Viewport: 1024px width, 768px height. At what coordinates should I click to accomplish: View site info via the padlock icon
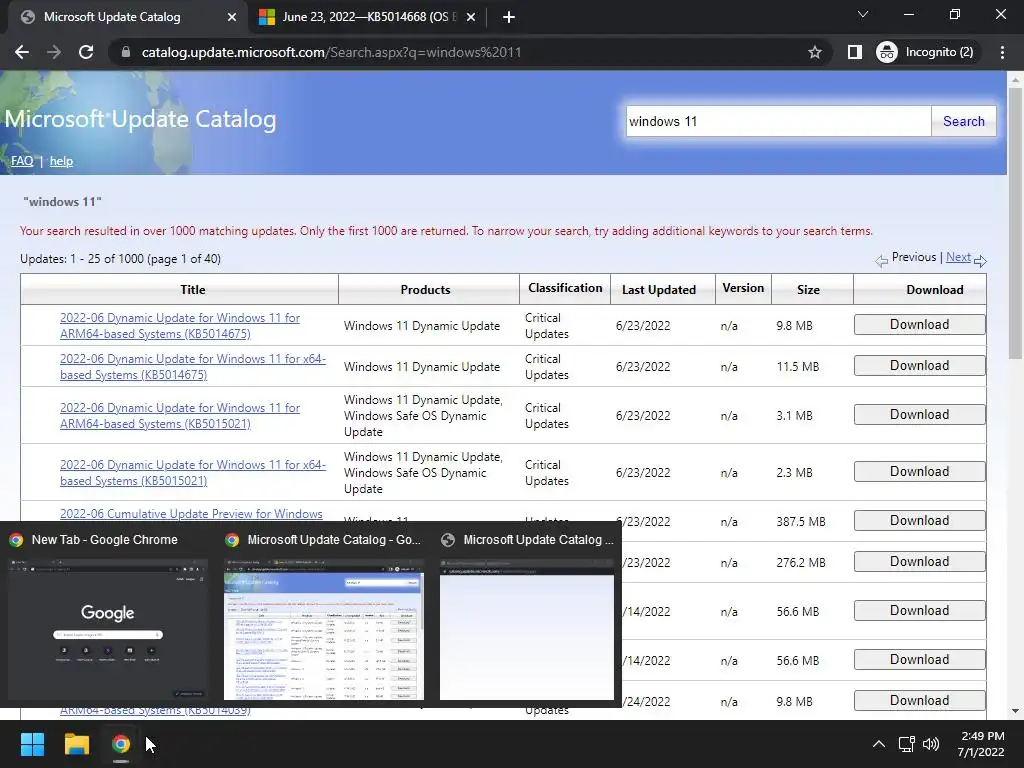(126, 52)
